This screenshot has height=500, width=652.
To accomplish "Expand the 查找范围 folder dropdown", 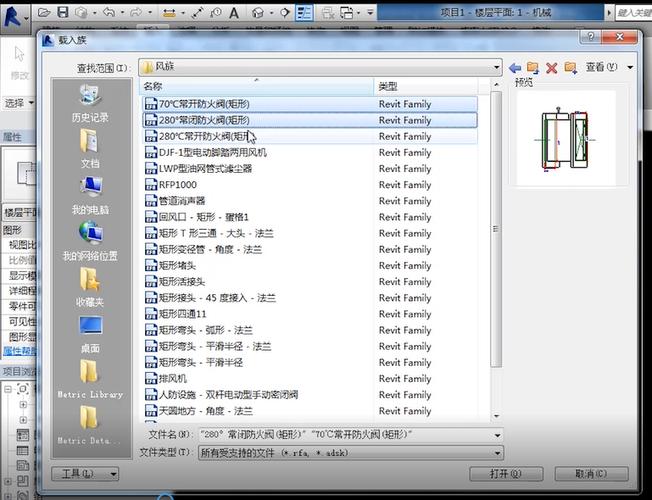I will coord(496,67).
